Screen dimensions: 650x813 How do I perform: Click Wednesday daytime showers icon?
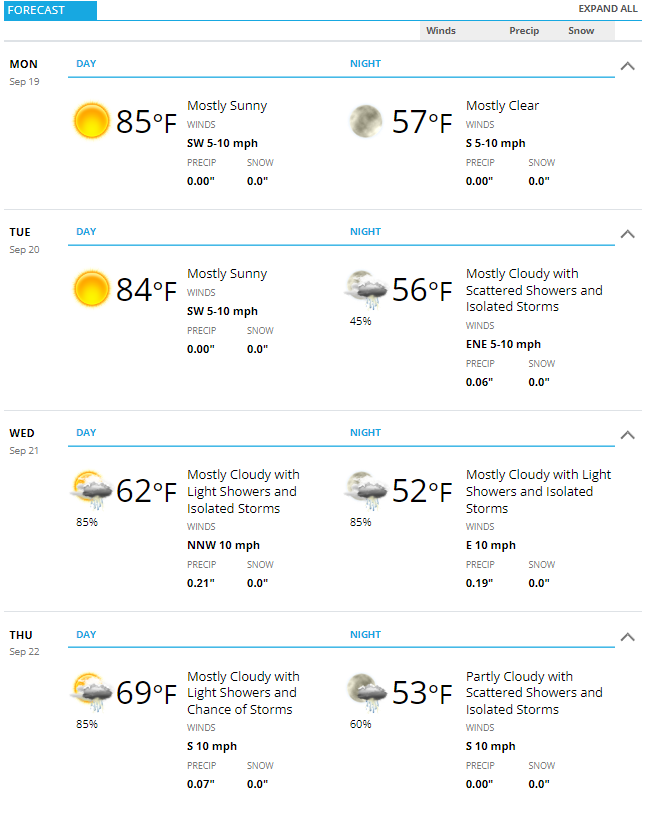(91, 490)
